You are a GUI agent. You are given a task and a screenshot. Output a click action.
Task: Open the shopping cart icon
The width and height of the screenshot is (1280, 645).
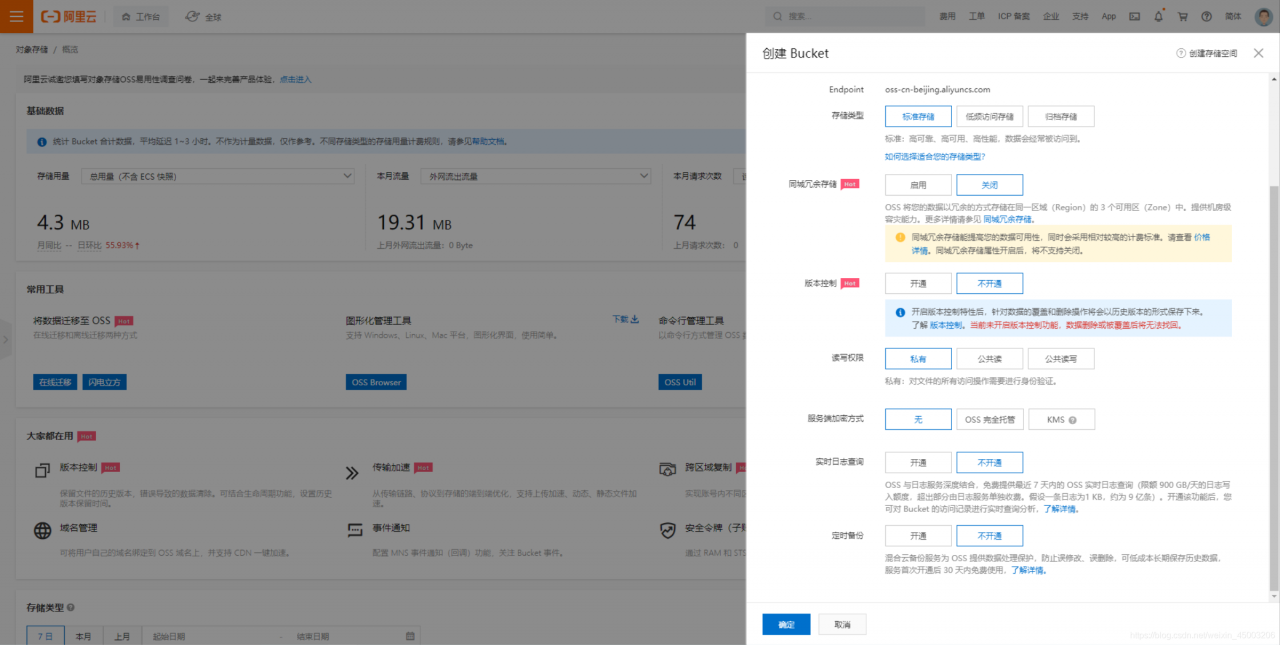click(1183, 17)
